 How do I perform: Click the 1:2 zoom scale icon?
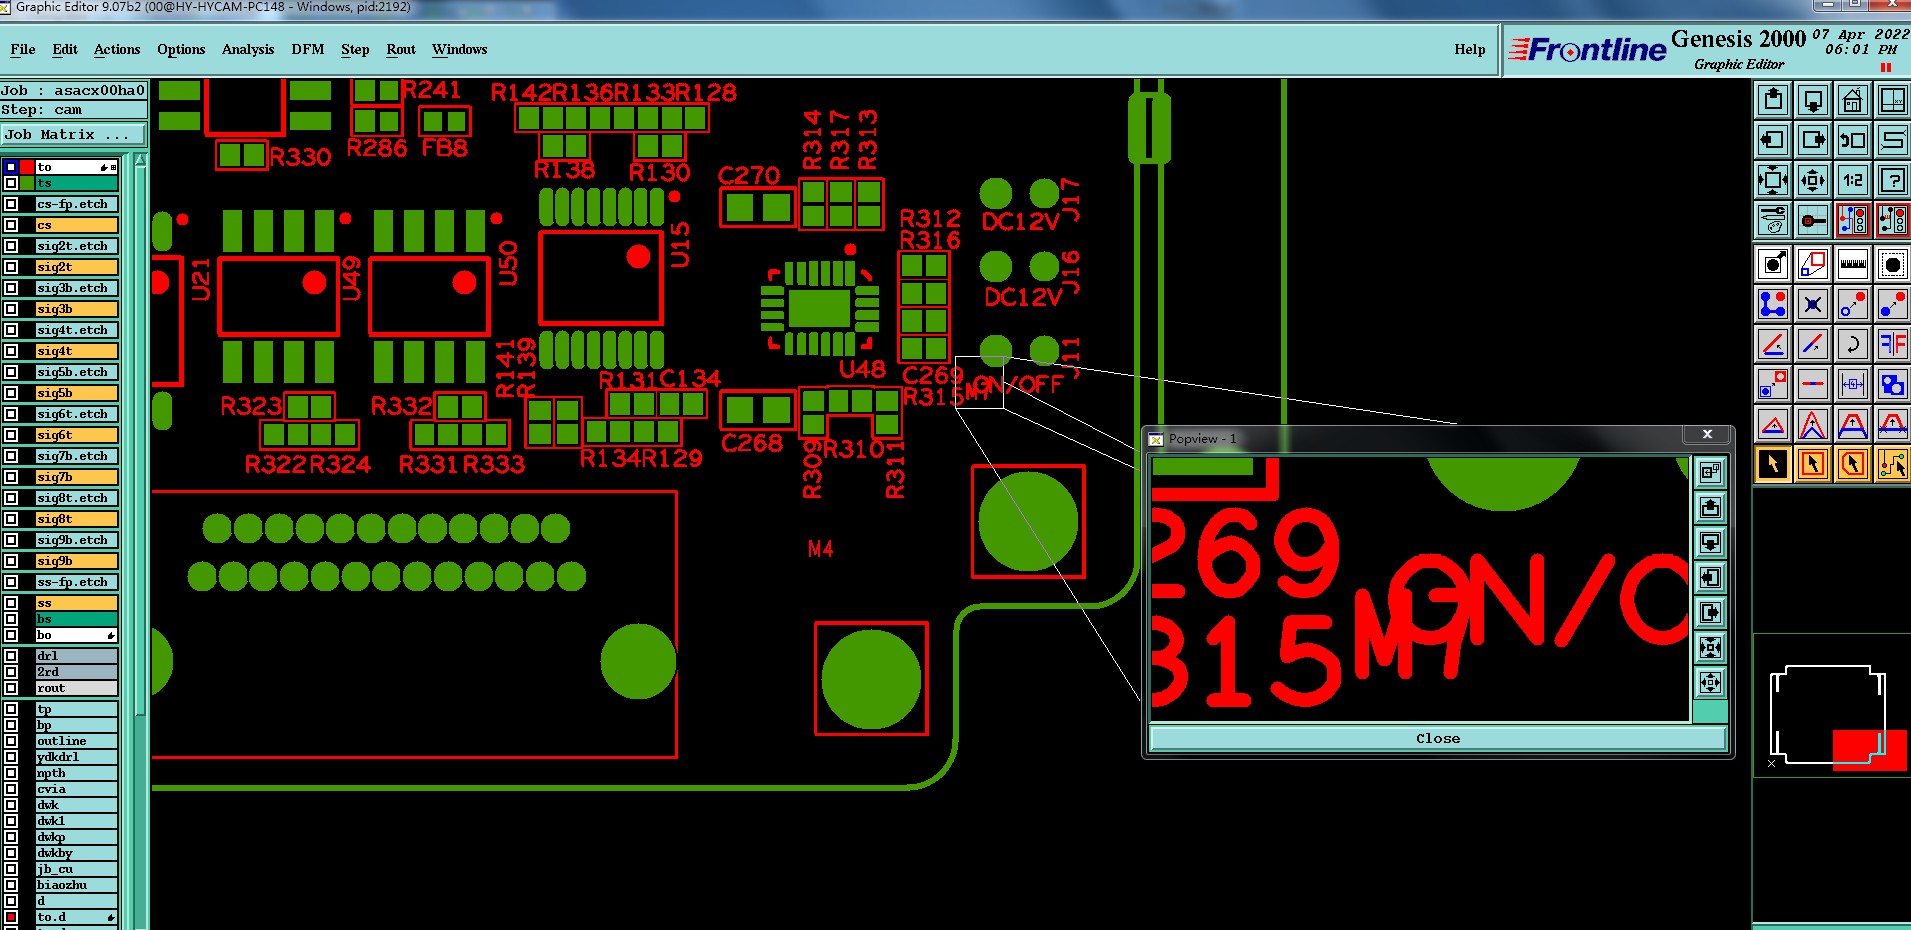click(x=1852, y=180)
